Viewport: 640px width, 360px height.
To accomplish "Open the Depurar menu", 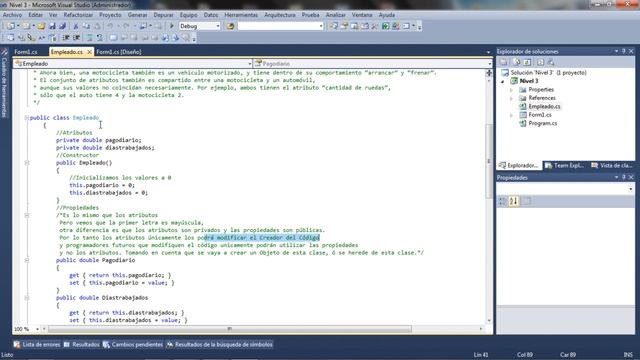I will (163, 15).
